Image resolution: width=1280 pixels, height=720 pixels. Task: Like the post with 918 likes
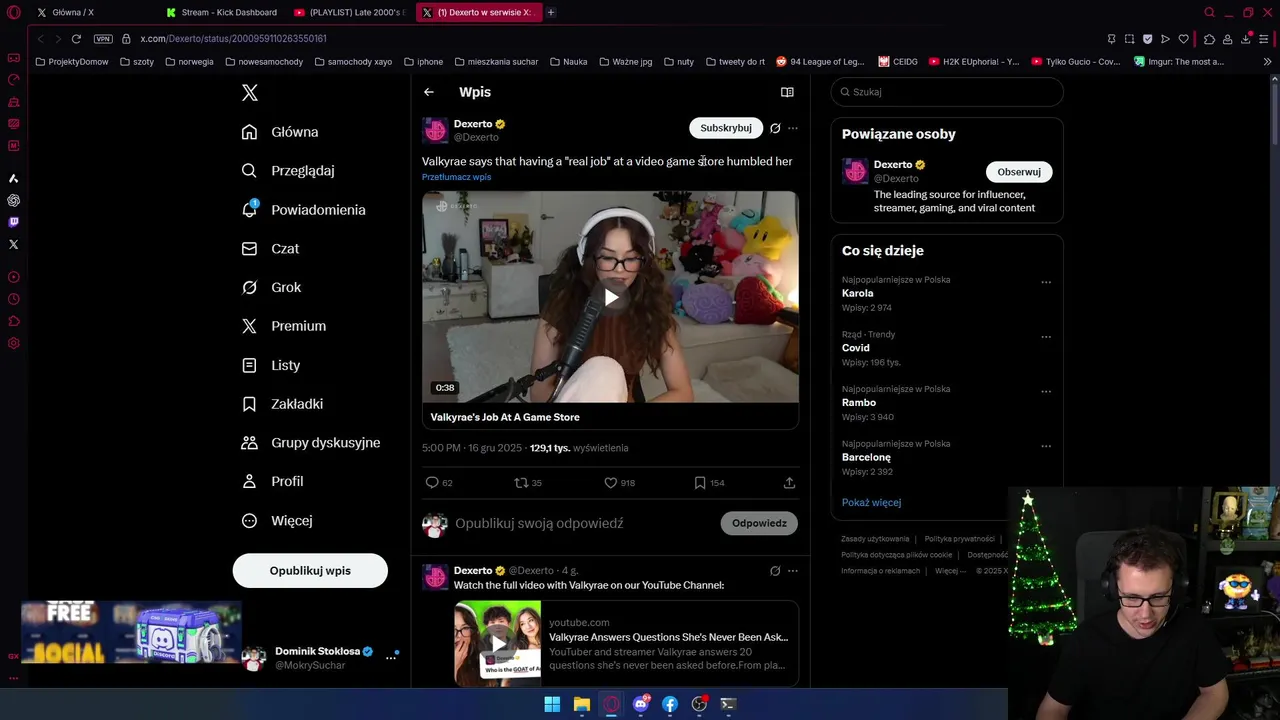[610, 483]
